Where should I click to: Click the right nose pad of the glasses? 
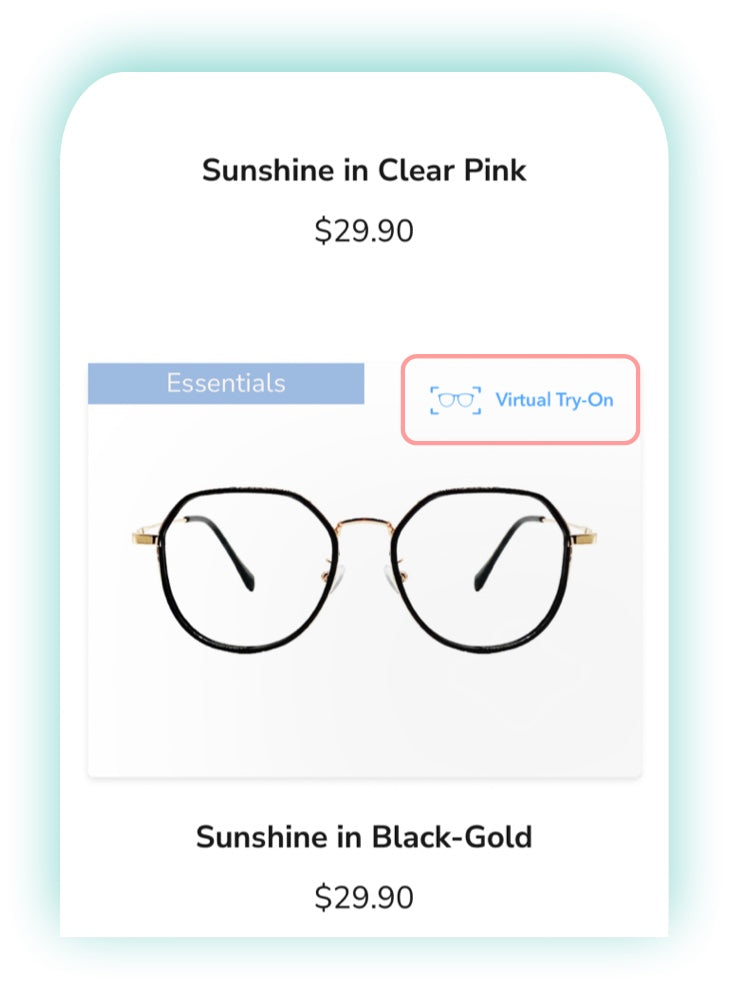(391, 577)
